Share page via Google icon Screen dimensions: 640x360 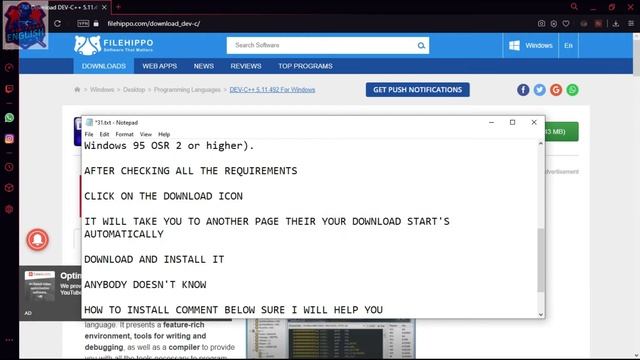[556, 90]
